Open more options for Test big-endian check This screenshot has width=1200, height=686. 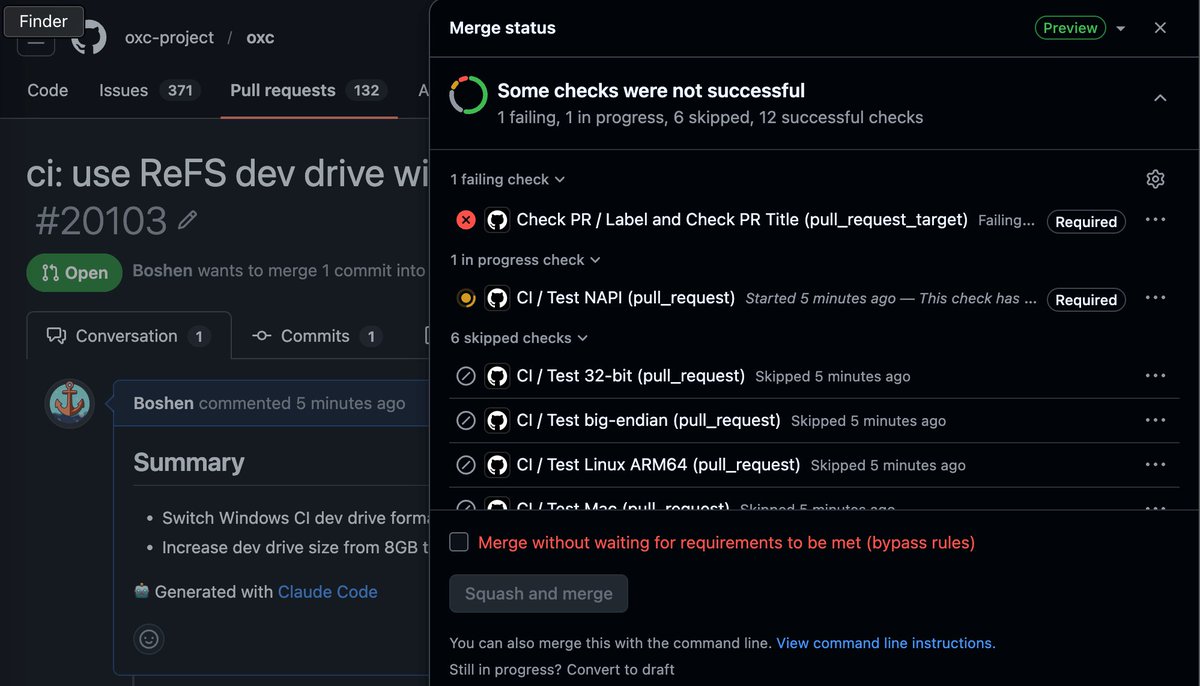pos(1155,420)
